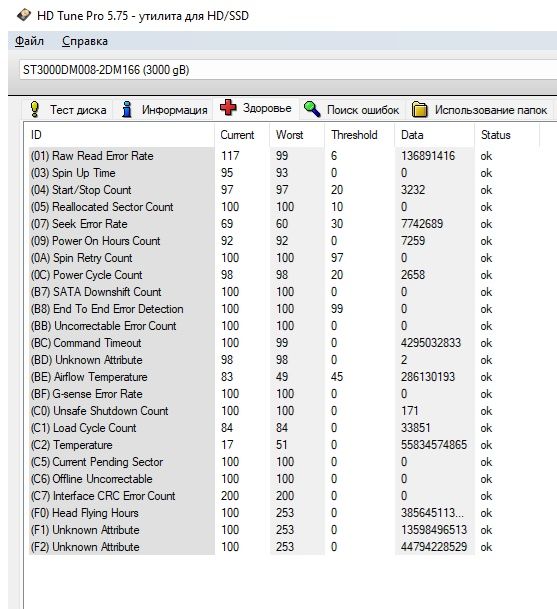The image size is (557, 609).
Task: Click the lightbulb icon on Тест диска tab
Action: pyautogui.click(x=35, y=110)
